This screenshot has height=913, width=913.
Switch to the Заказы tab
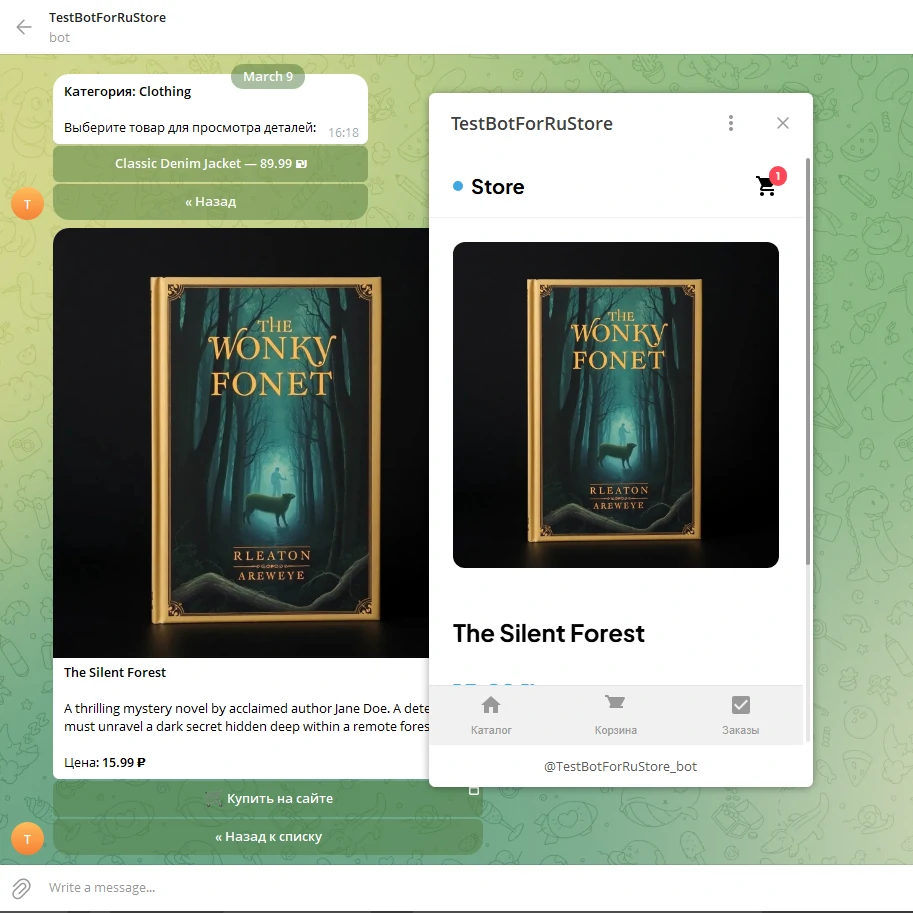click(x=740, y=715)
